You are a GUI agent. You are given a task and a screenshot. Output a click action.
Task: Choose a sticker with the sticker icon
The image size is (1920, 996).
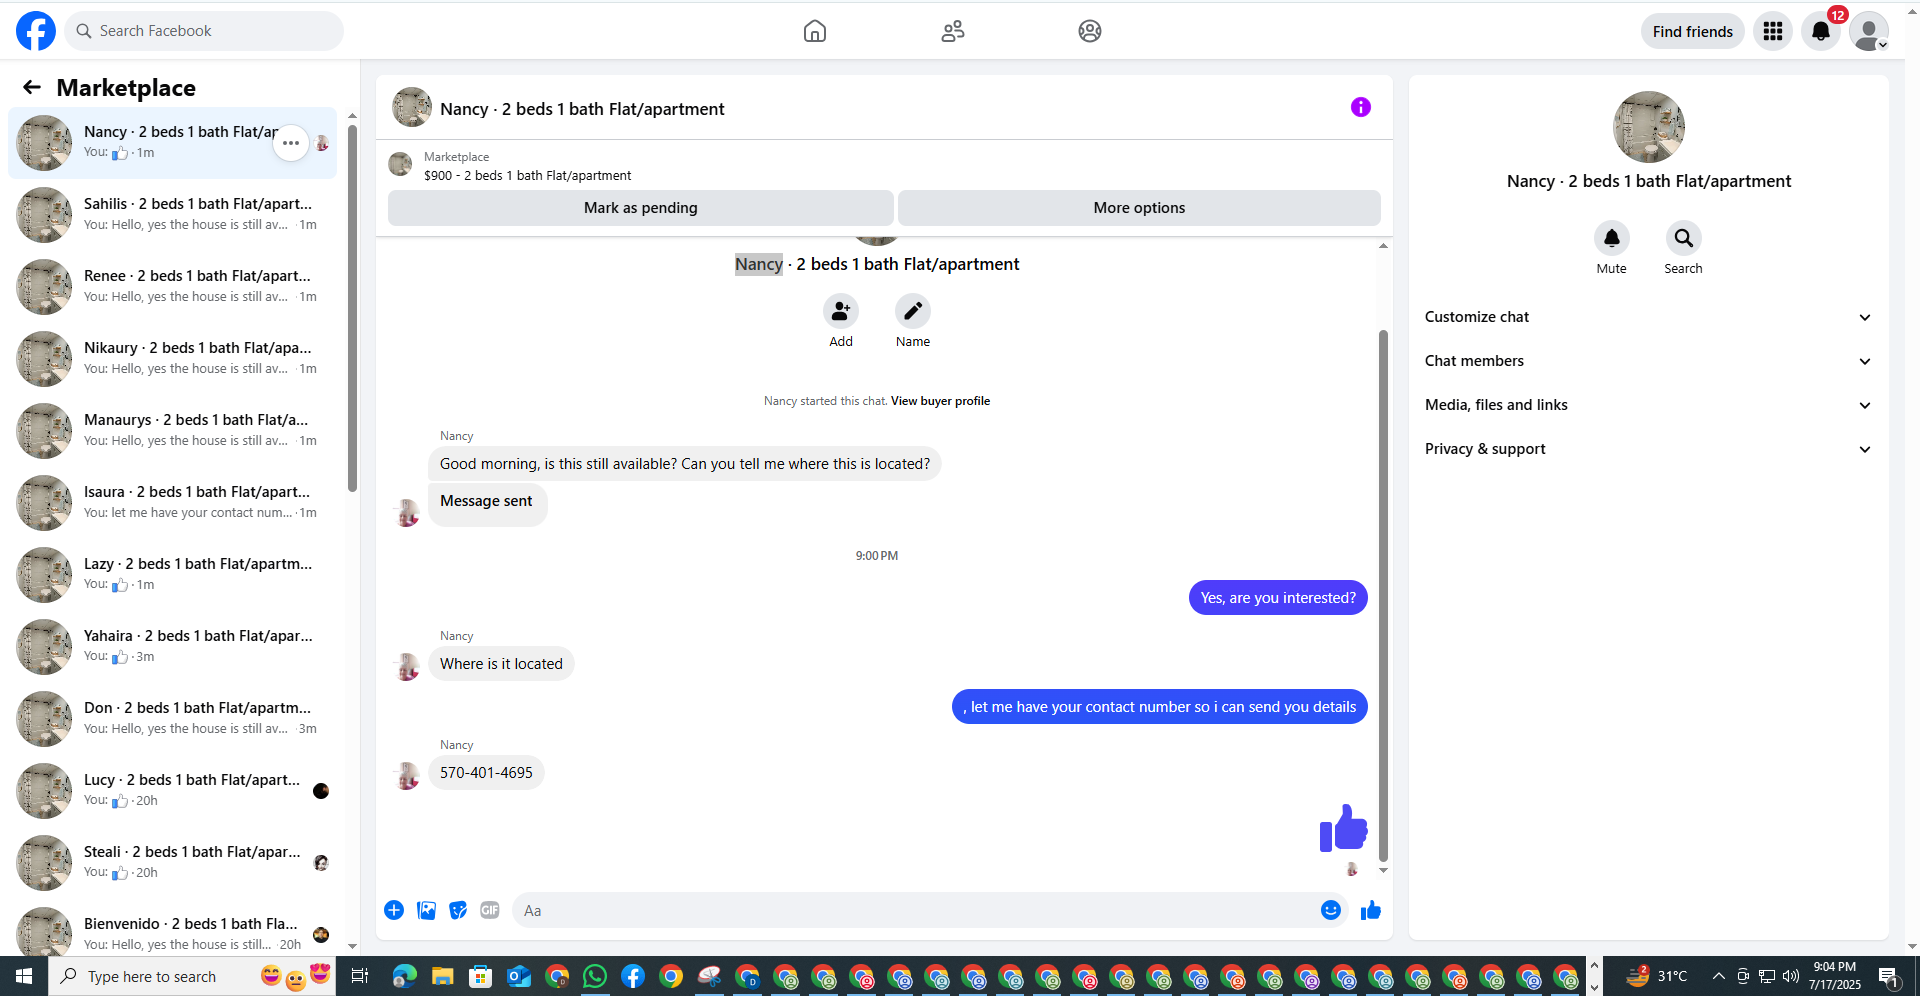coord(458,910)
